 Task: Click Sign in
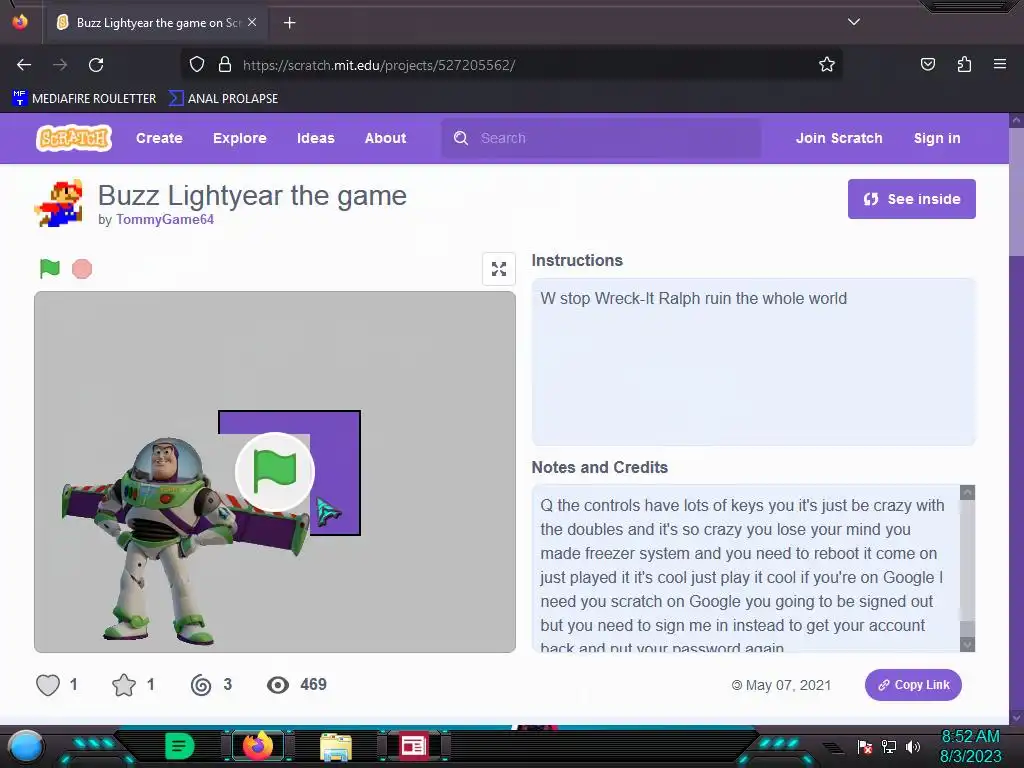937,138
